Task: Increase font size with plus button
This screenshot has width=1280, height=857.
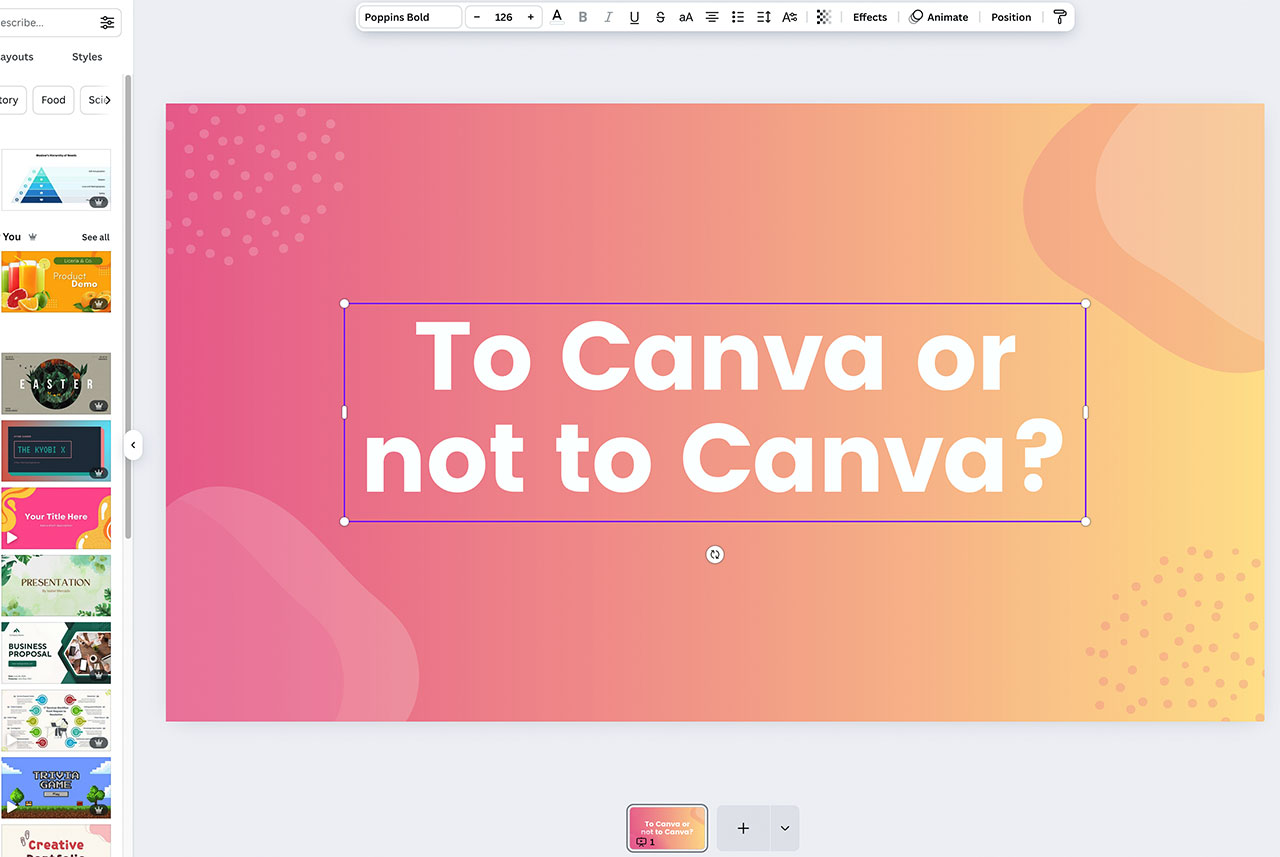Action: pyautogui.click(x=531, y=17)
